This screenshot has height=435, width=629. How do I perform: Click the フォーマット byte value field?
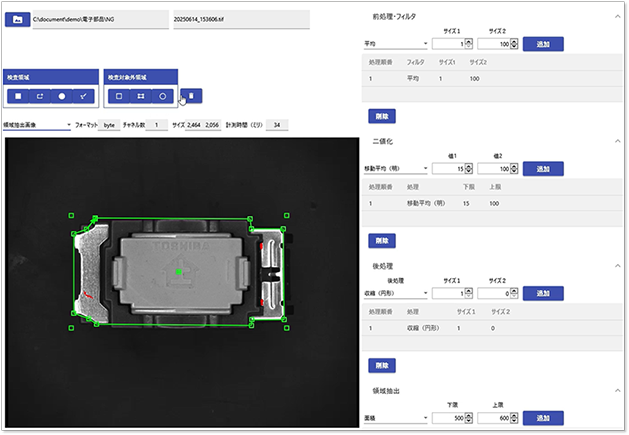[109, 125]
